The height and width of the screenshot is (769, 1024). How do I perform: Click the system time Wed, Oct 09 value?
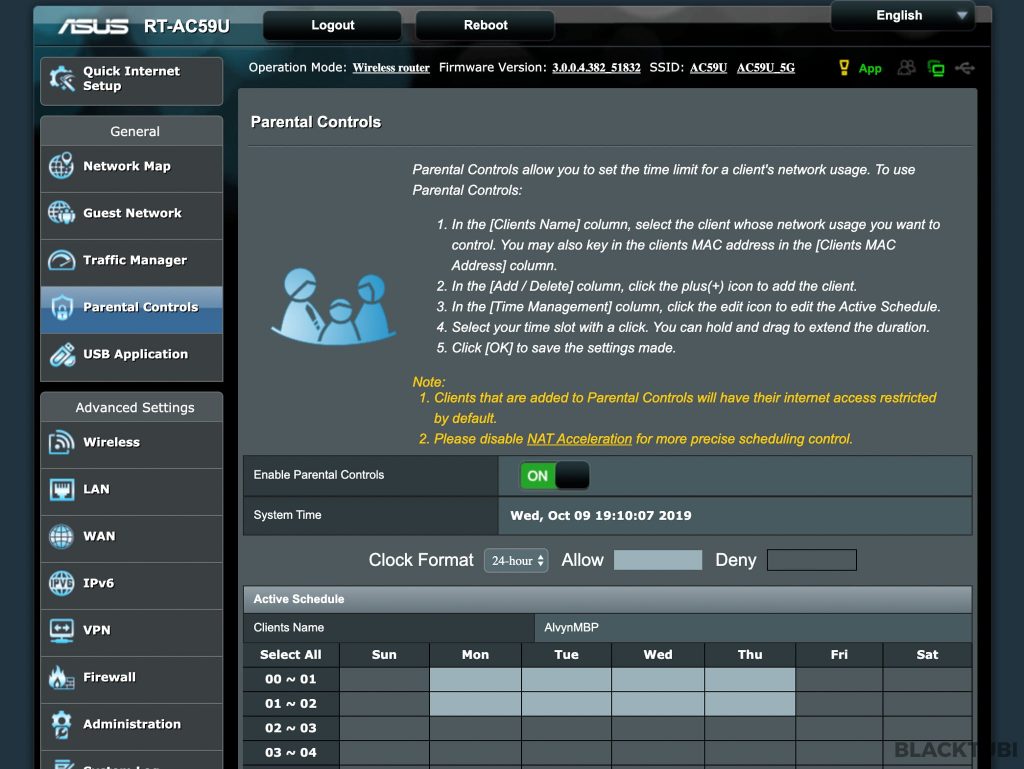(600, 516)
